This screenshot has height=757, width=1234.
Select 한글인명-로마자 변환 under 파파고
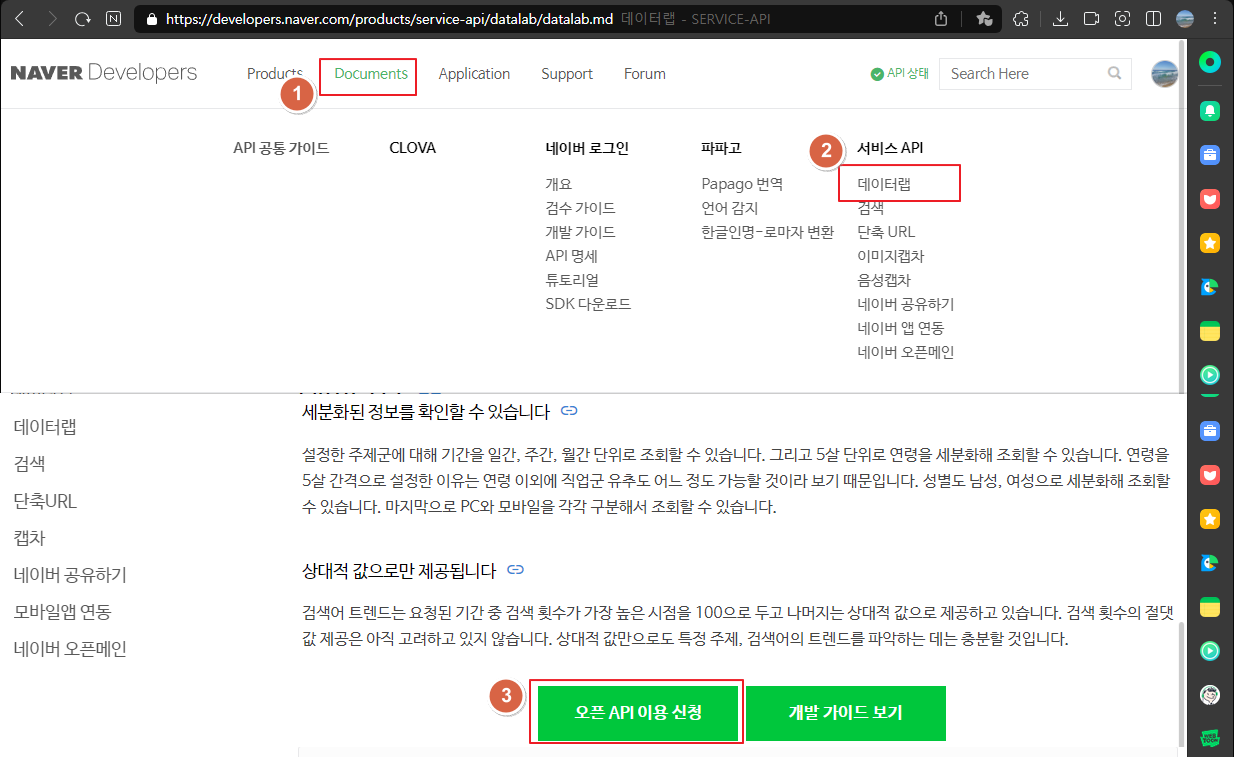pos(768,232)
